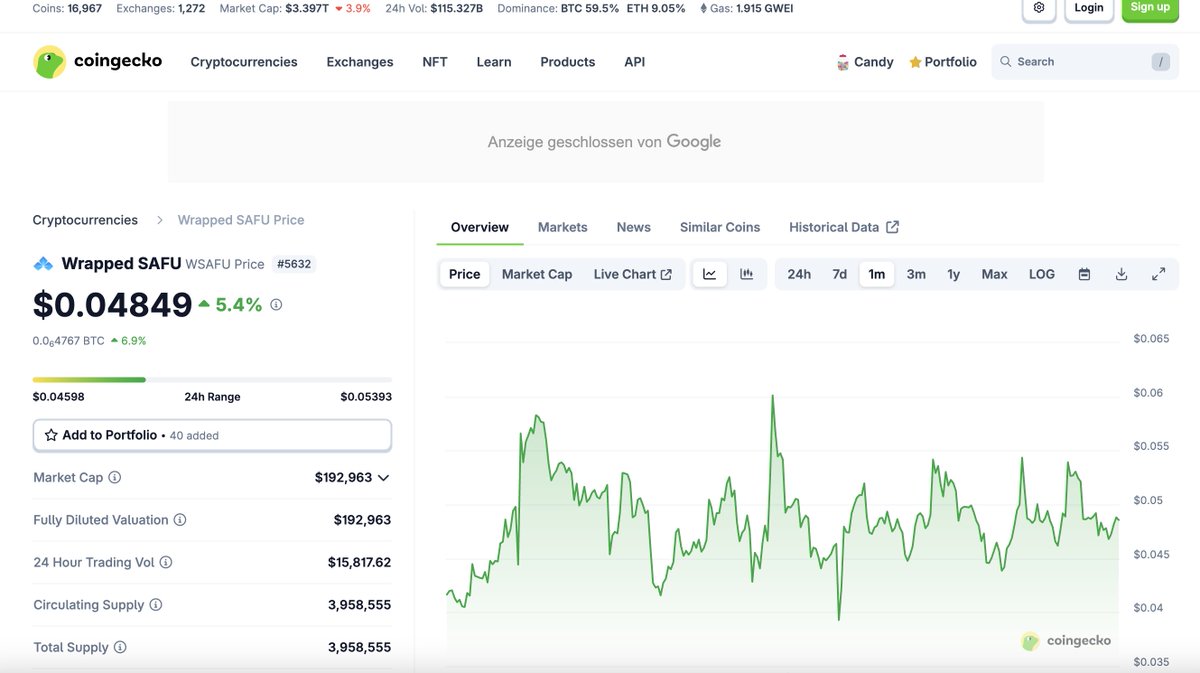
Task: Download the chart data
Action: coord(1121,274)
